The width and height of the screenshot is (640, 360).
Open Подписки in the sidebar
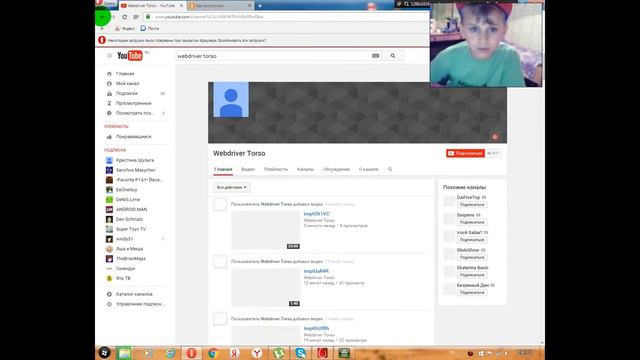click(x=127, y=93)
